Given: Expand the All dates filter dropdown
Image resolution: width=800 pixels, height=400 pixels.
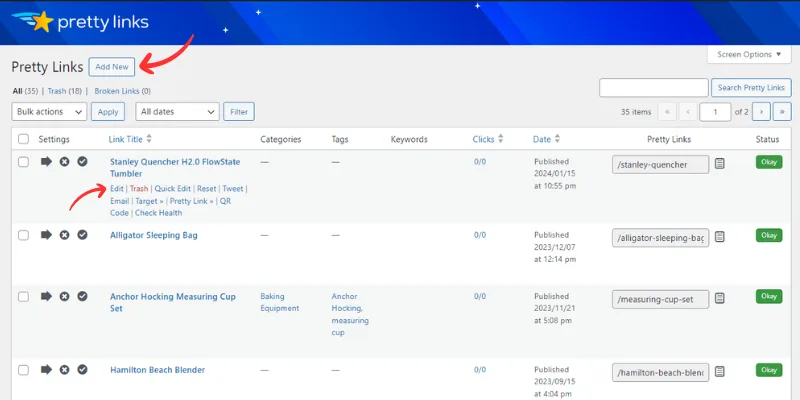Looking at the screenshot, I should pyautogui.click(x=177, y=112).
